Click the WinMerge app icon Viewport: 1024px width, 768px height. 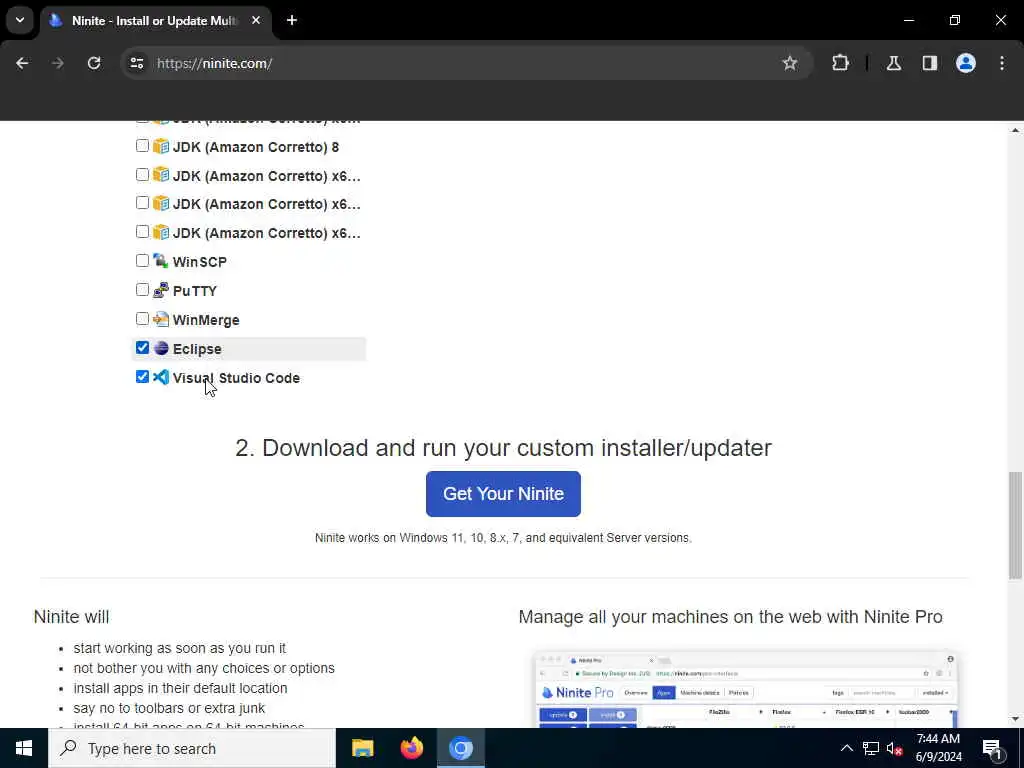(x=161, y=319)
